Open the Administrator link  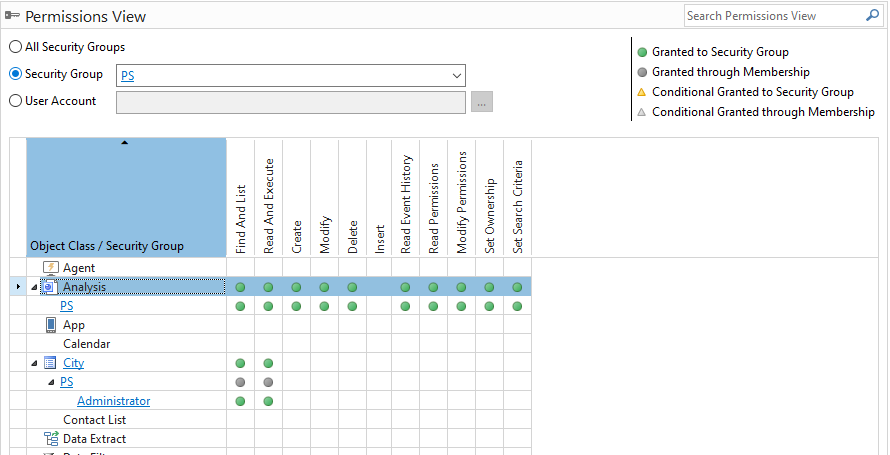[113, 401]
